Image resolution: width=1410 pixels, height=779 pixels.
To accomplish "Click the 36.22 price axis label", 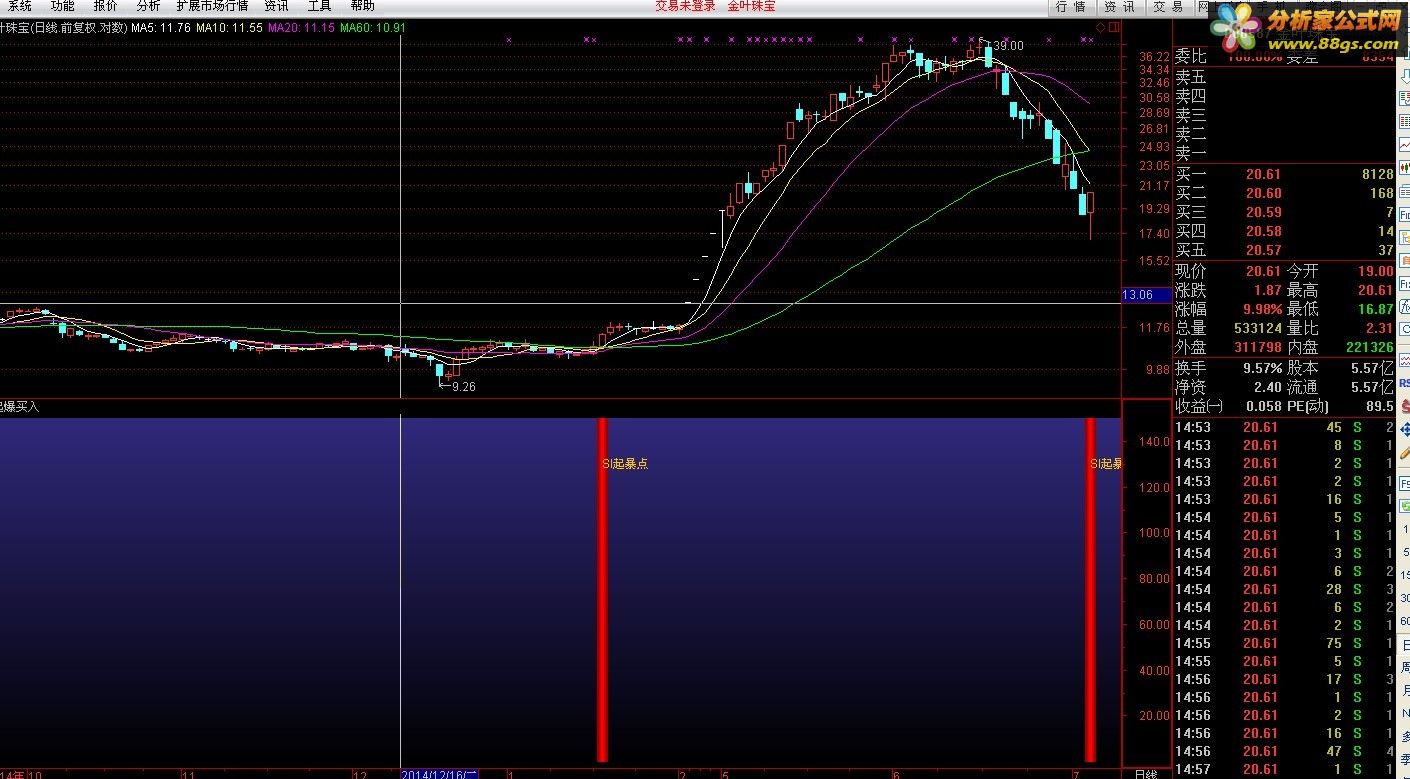I will coord(1154,57).
